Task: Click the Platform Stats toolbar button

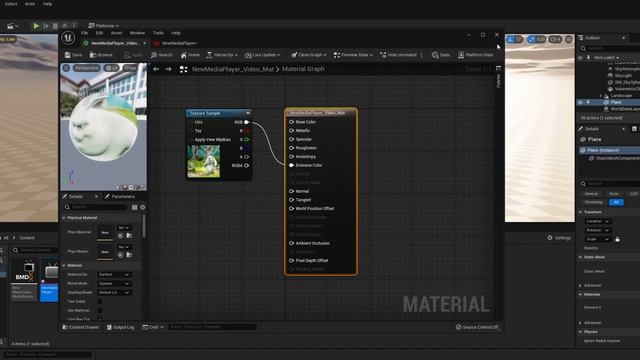Action: (x=476, y=55)
